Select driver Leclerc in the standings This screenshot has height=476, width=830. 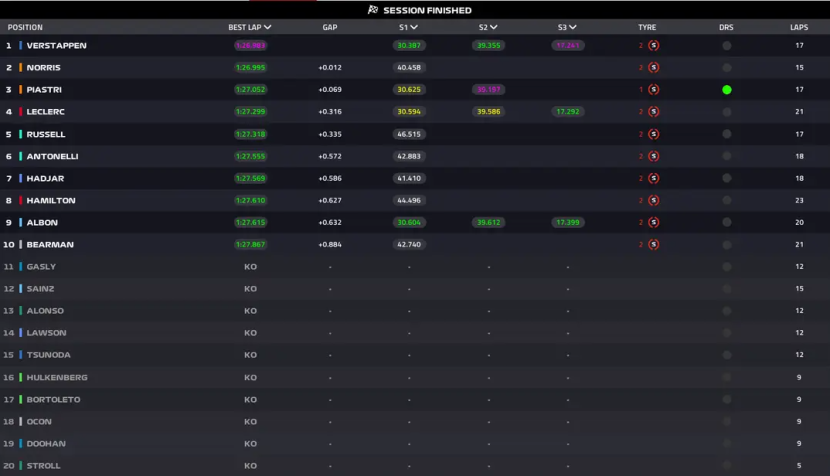point(46,112)
